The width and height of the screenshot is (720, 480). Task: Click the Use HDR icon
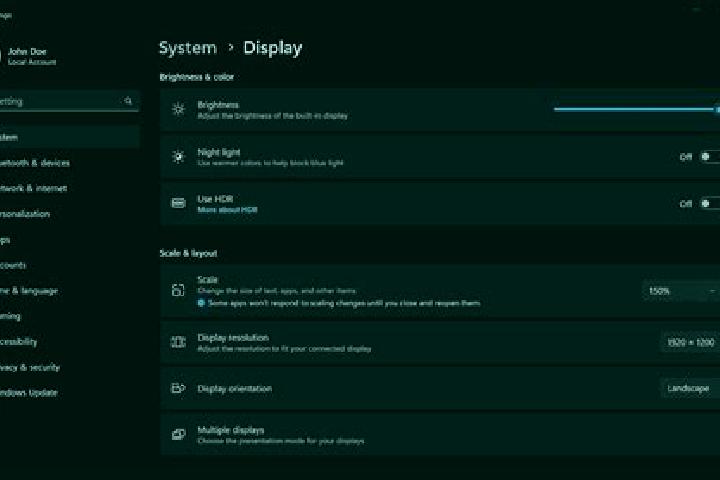pos(178,203)
